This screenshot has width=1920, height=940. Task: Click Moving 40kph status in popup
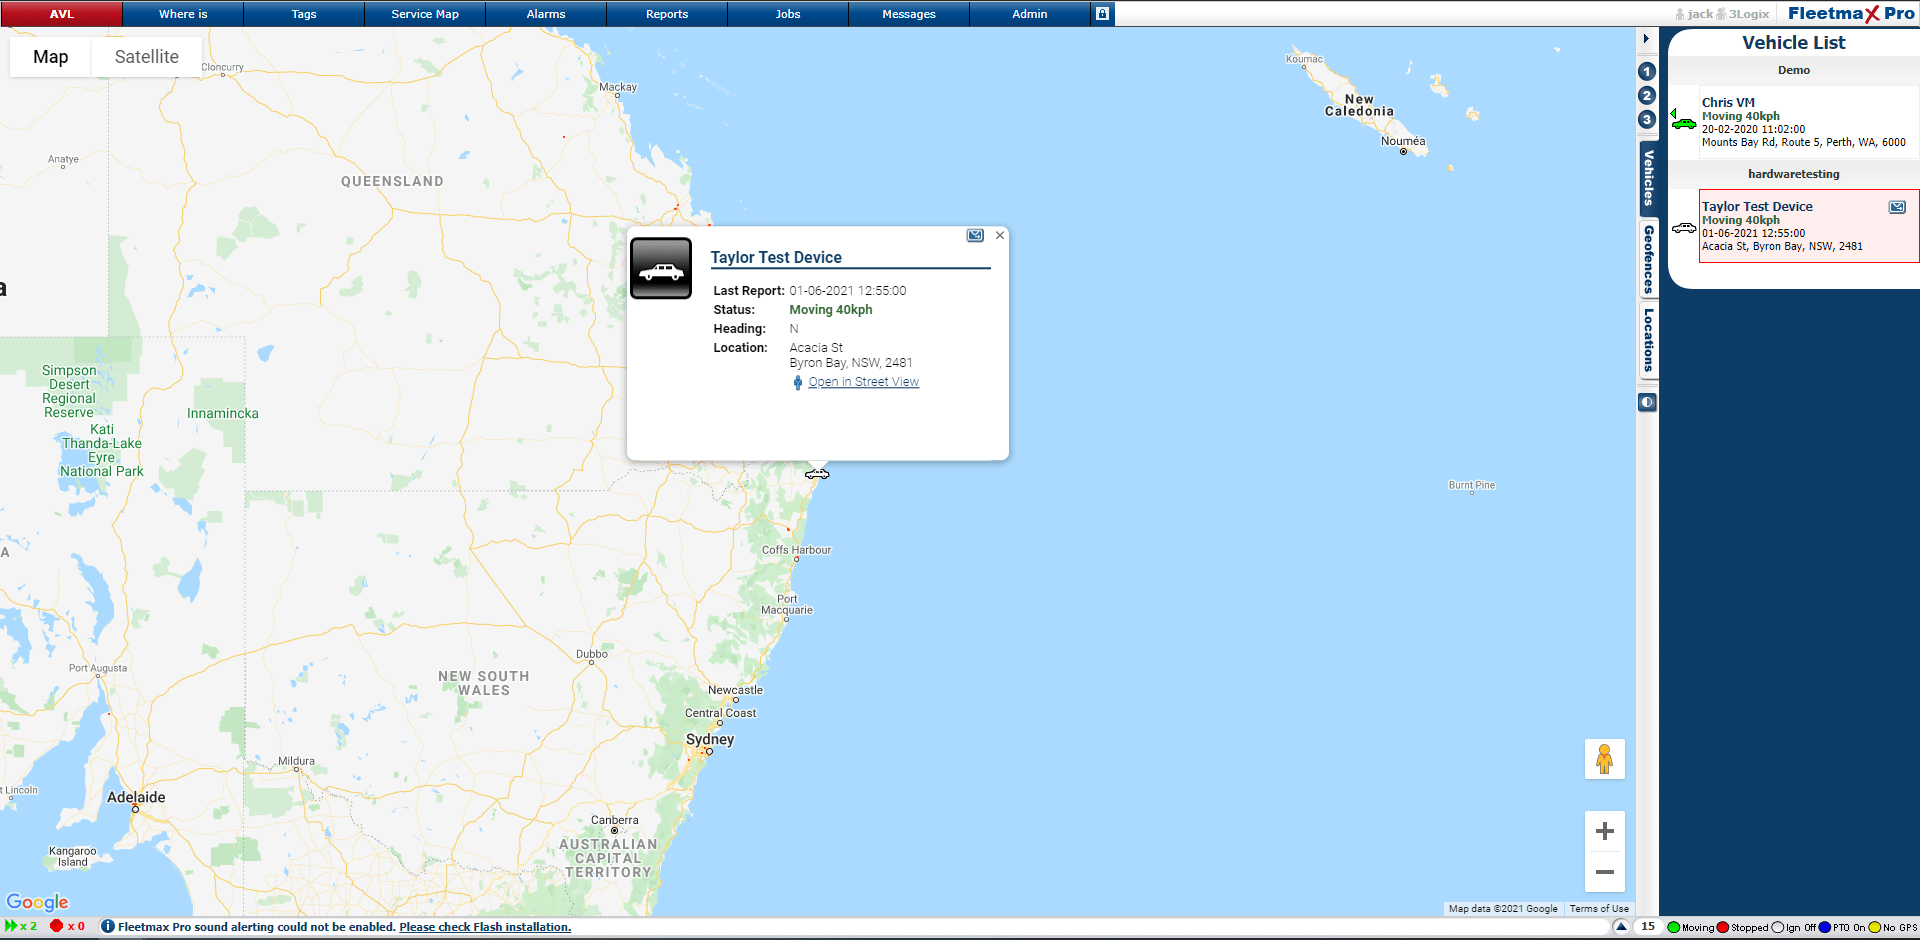(831, 310)
